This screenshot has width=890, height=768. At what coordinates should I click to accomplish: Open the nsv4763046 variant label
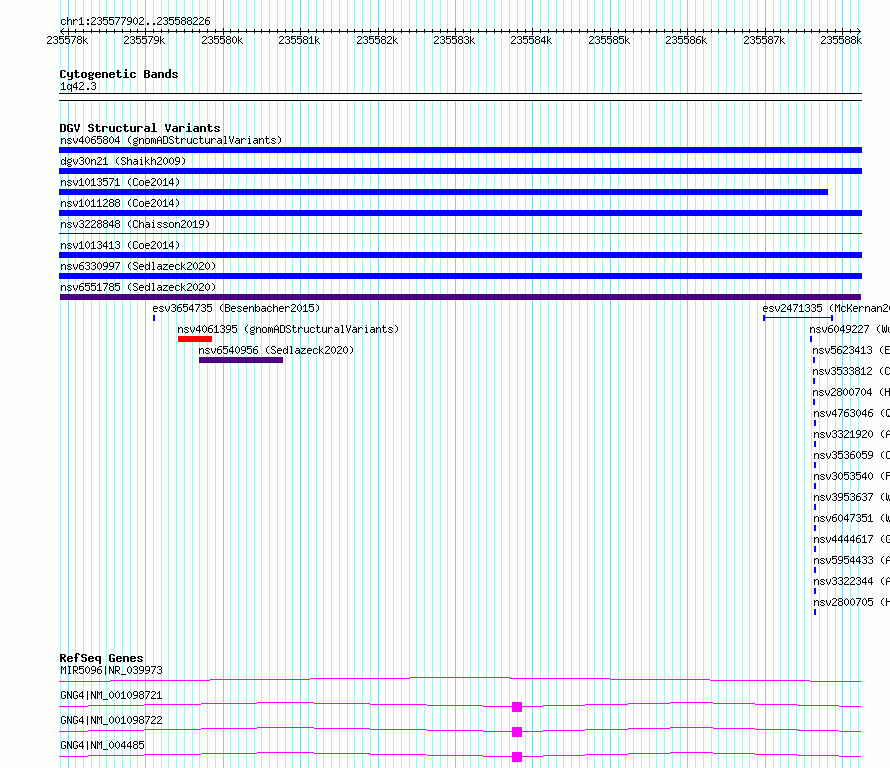pyautogui.click(x=851, y=413)
